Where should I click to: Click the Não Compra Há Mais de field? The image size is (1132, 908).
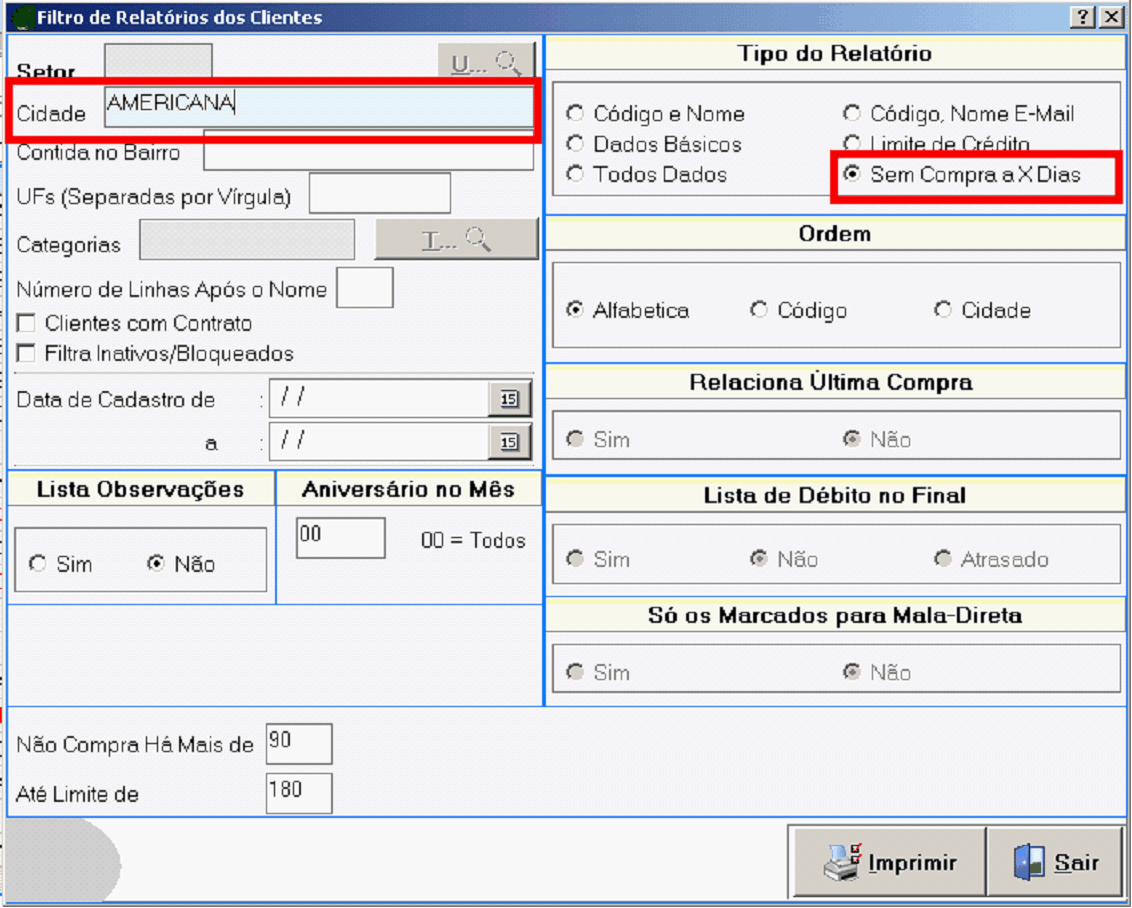point(299,744)
